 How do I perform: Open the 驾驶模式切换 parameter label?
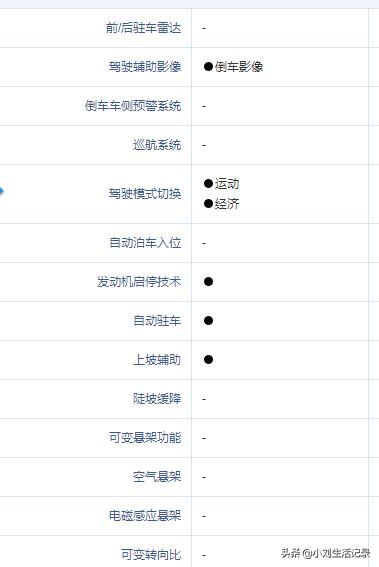point(145,194)
